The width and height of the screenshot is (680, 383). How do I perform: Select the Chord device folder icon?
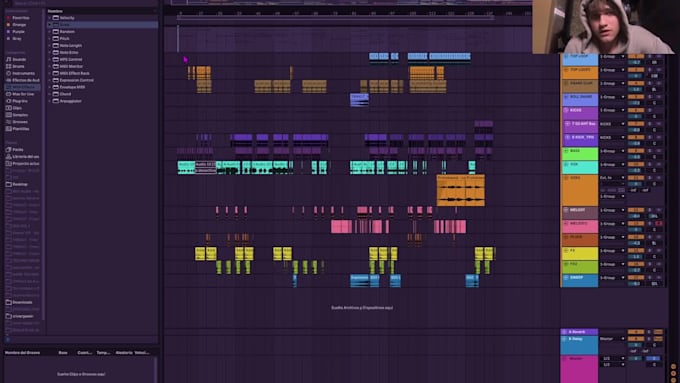56,94
